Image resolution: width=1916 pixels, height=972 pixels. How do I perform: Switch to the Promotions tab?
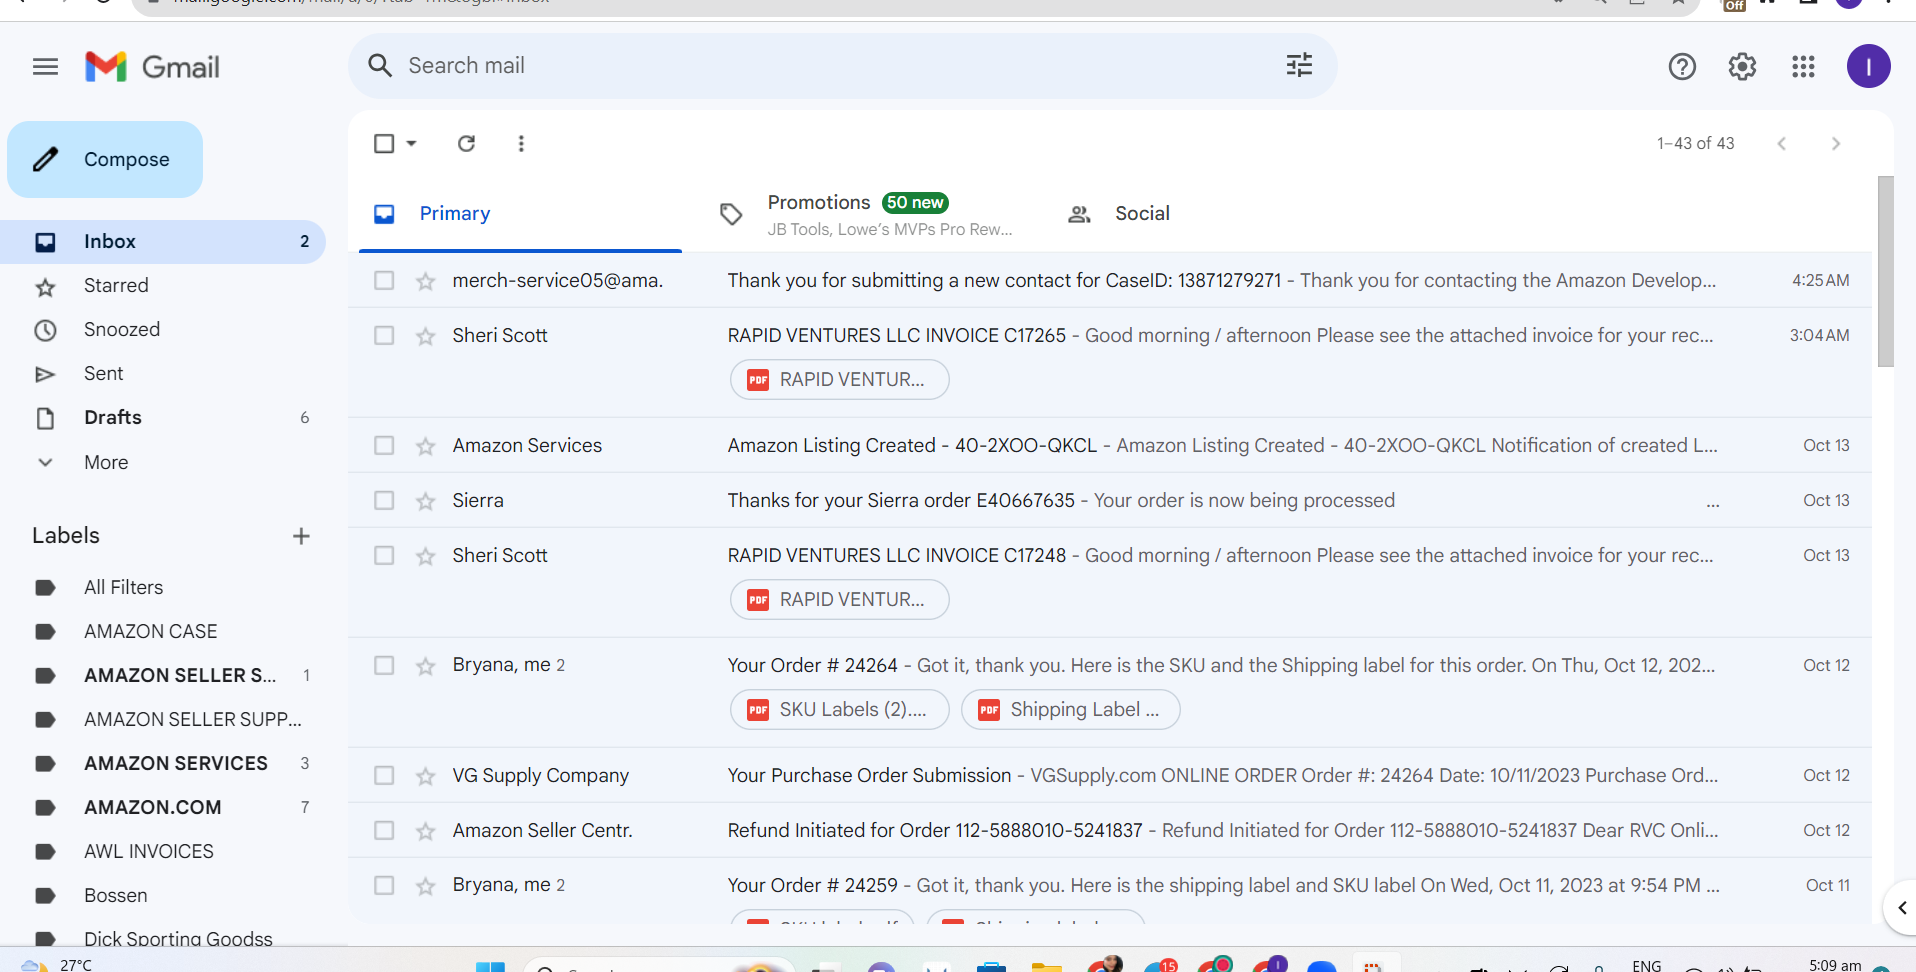coord(866,214)
